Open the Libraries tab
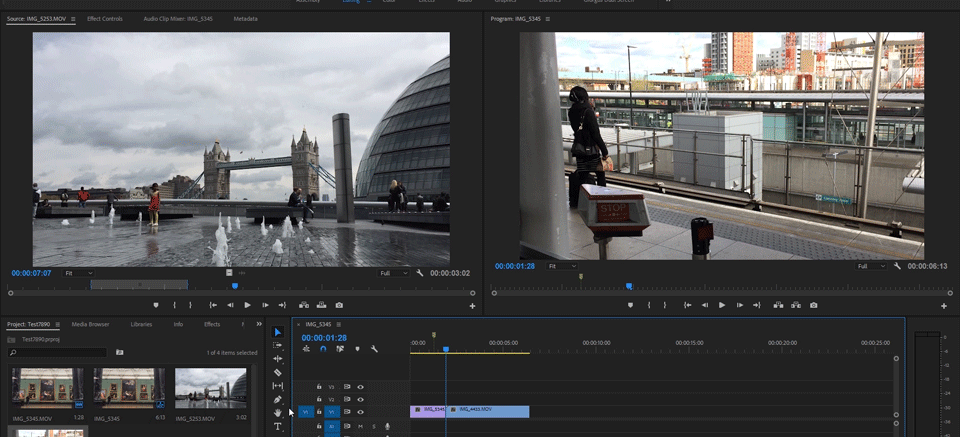 click(x=141, y=324)
